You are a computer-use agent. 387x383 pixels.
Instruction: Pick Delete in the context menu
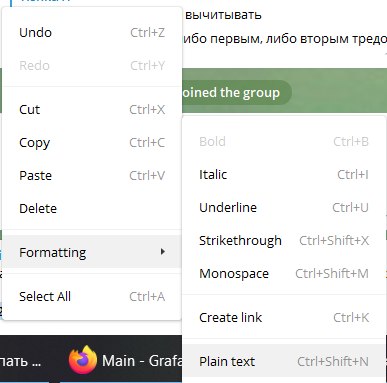click(x=92, y=208)
